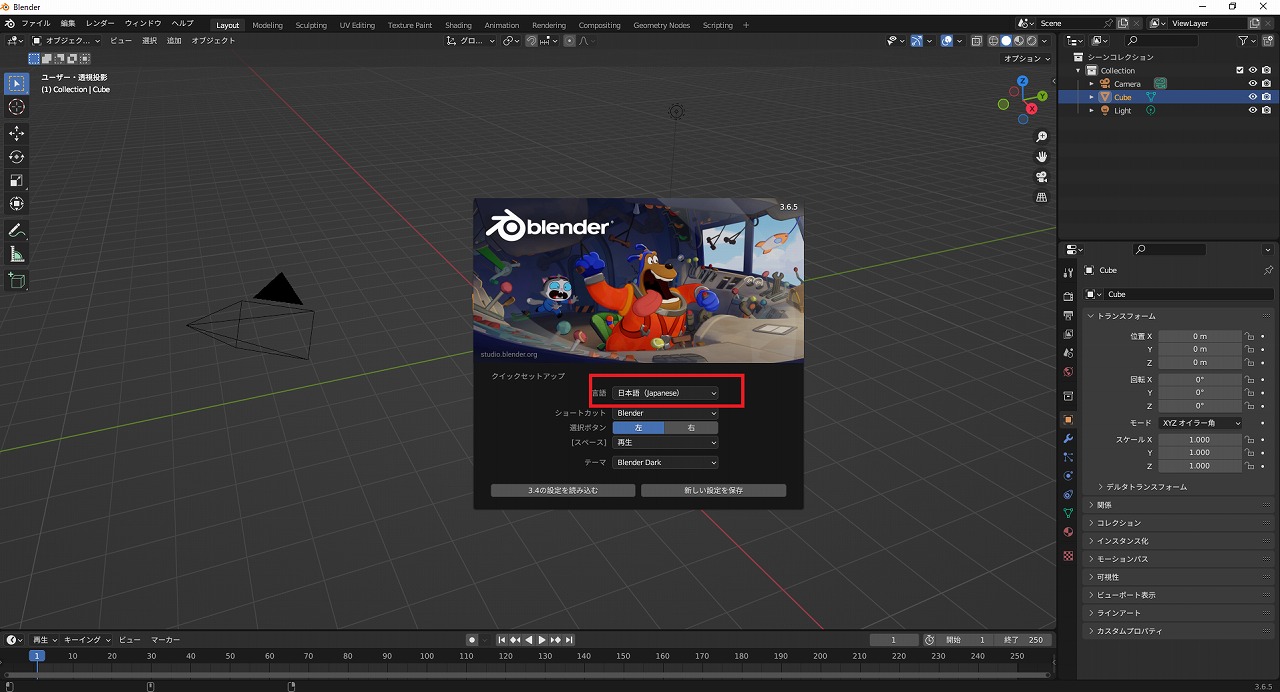Click the 3.4の設定を読み込む button
Screen dimensions: 1280x692
563,491
